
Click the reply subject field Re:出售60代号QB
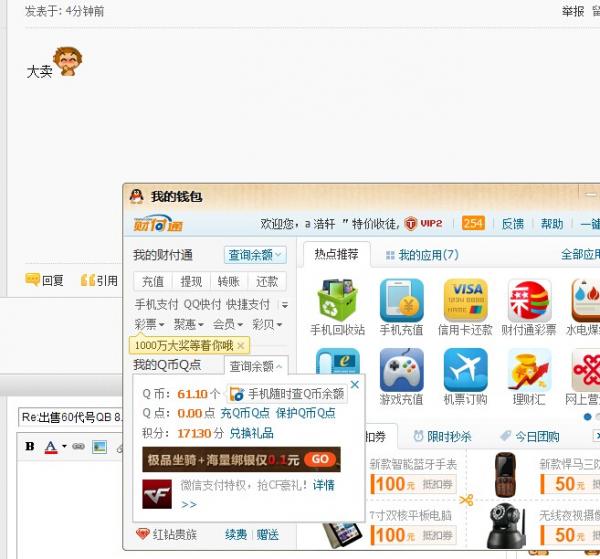(x=72, y=417)
